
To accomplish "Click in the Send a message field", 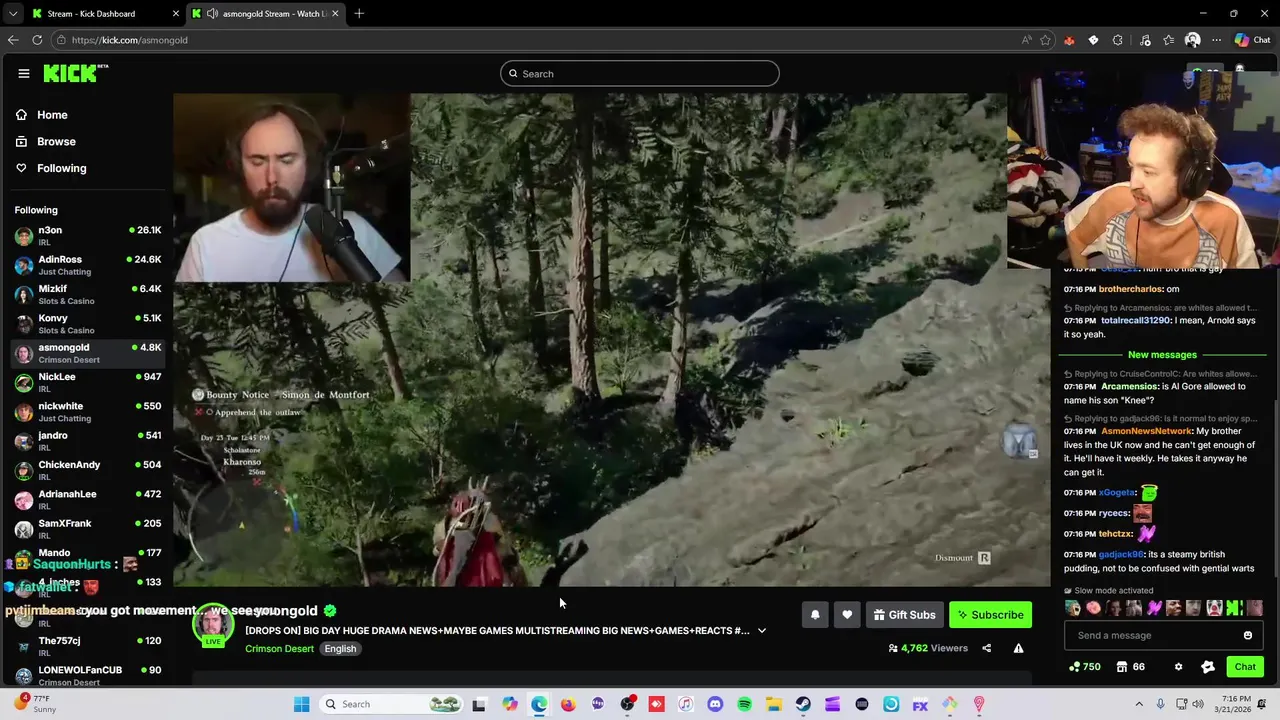I will (1155, 635).
